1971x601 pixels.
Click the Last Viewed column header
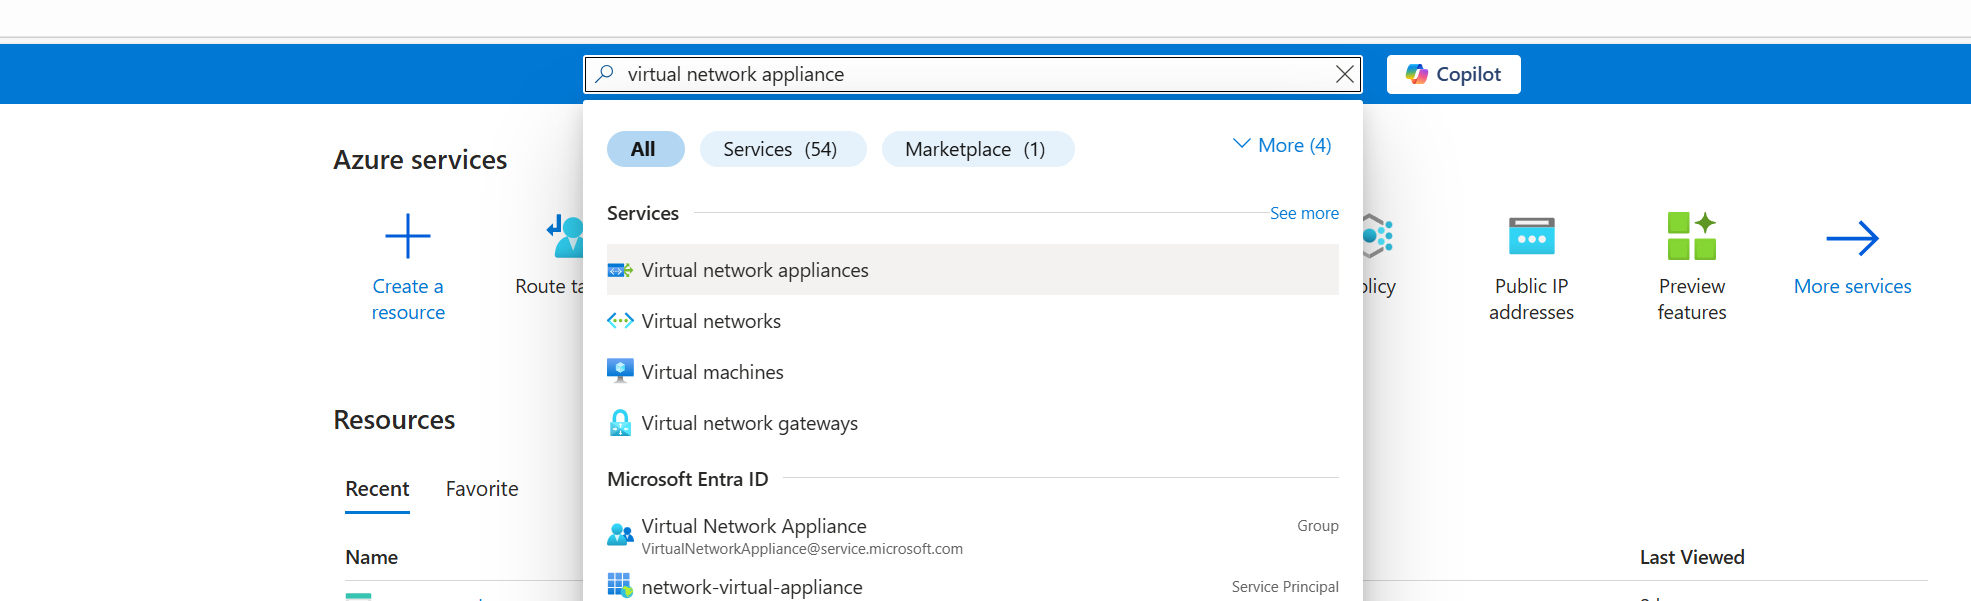1692,557
